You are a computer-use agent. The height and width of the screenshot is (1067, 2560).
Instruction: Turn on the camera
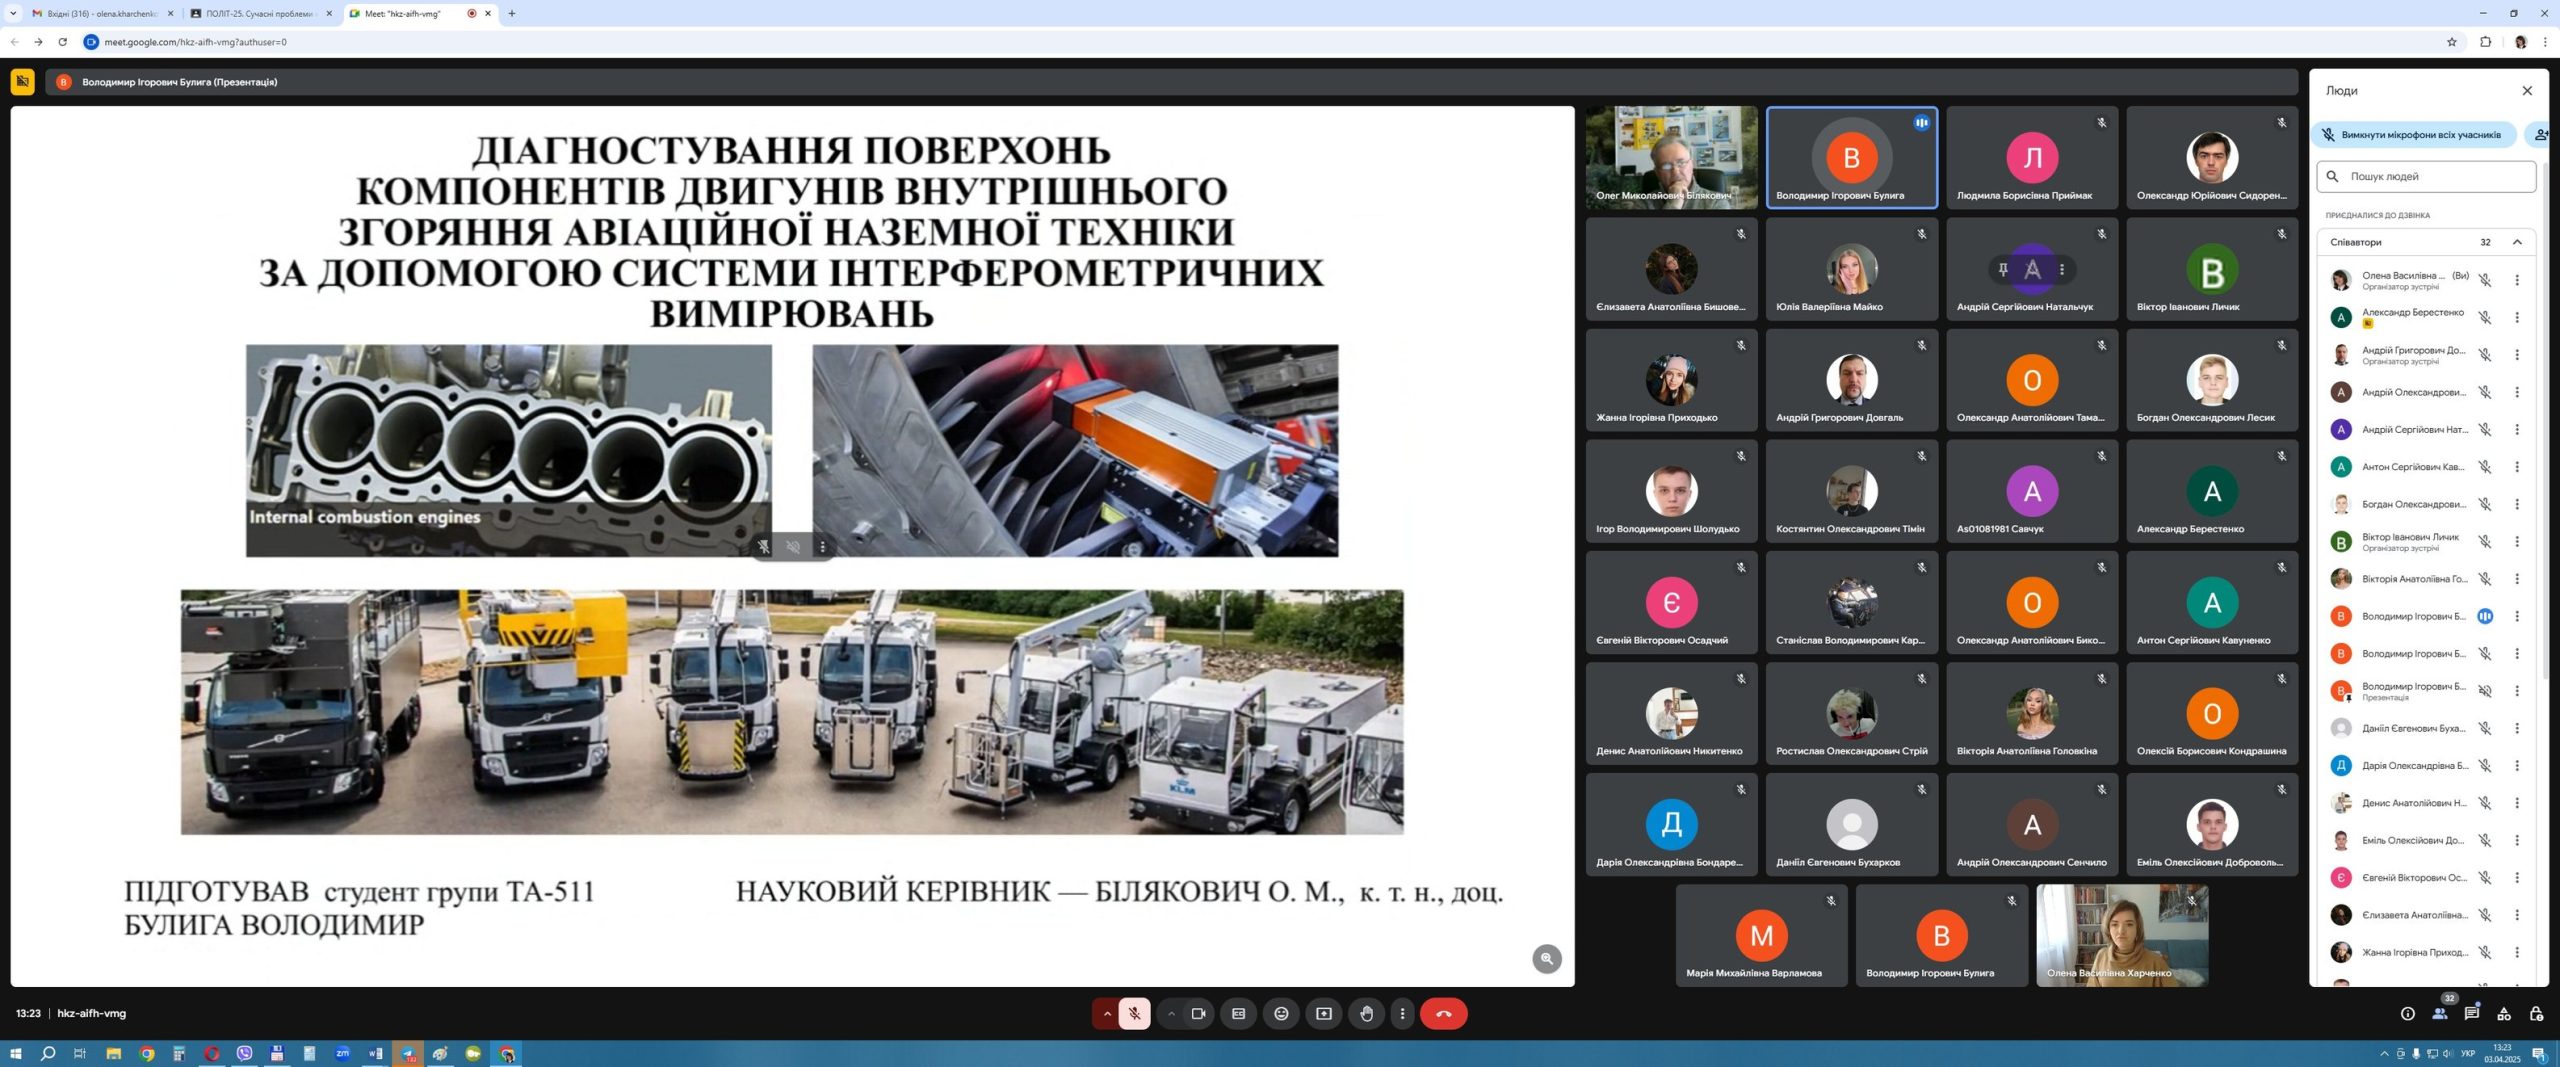point(1198,1013)
